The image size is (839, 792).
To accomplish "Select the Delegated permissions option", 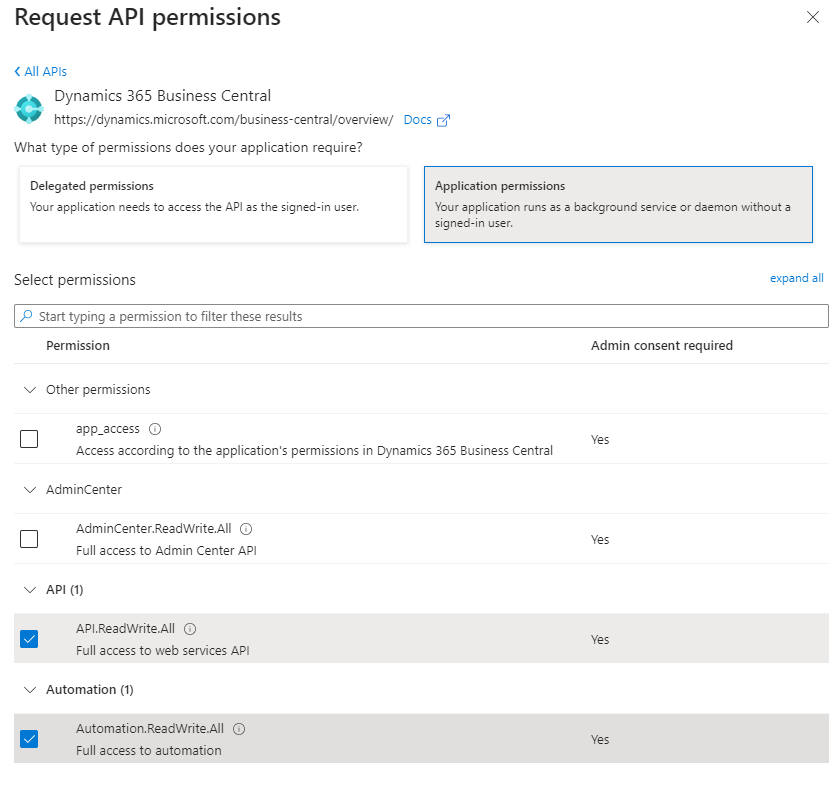I will 213,204.
